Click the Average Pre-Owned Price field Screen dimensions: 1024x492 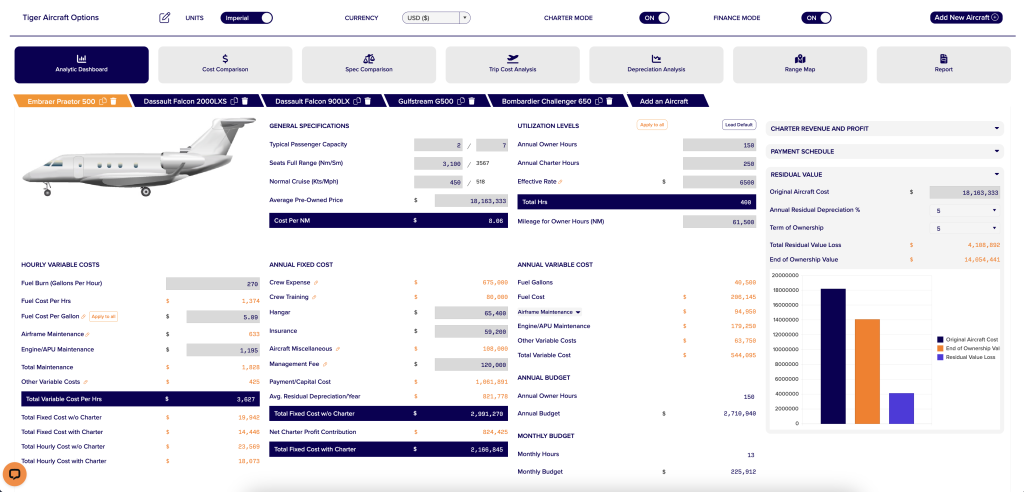click(x=472, y=201)
